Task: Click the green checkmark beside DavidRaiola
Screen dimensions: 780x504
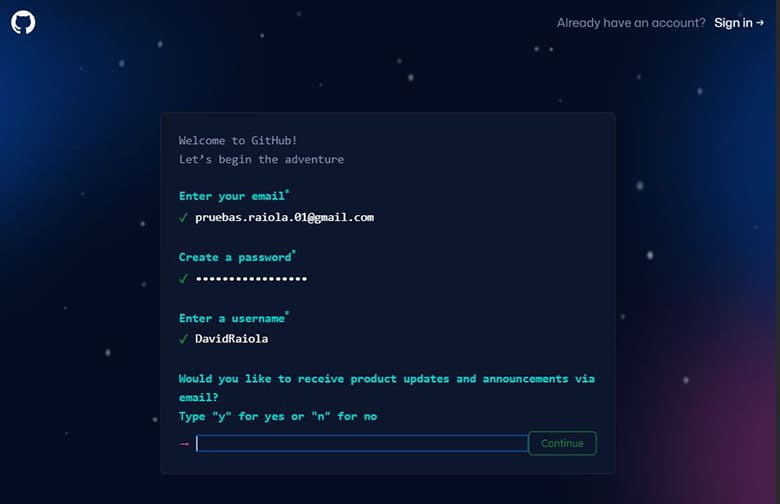Action: click(x=184, y=339)
